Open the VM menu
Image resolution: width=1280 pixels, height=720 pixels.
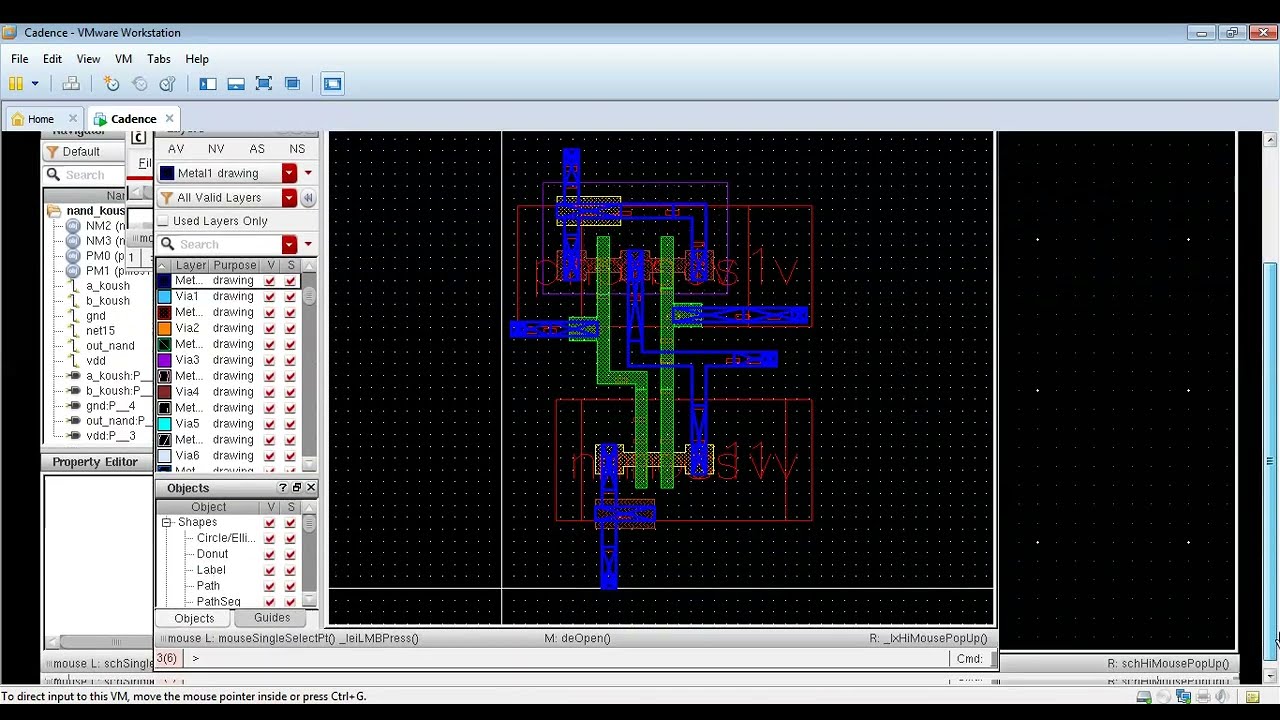(x=123, y=59)
